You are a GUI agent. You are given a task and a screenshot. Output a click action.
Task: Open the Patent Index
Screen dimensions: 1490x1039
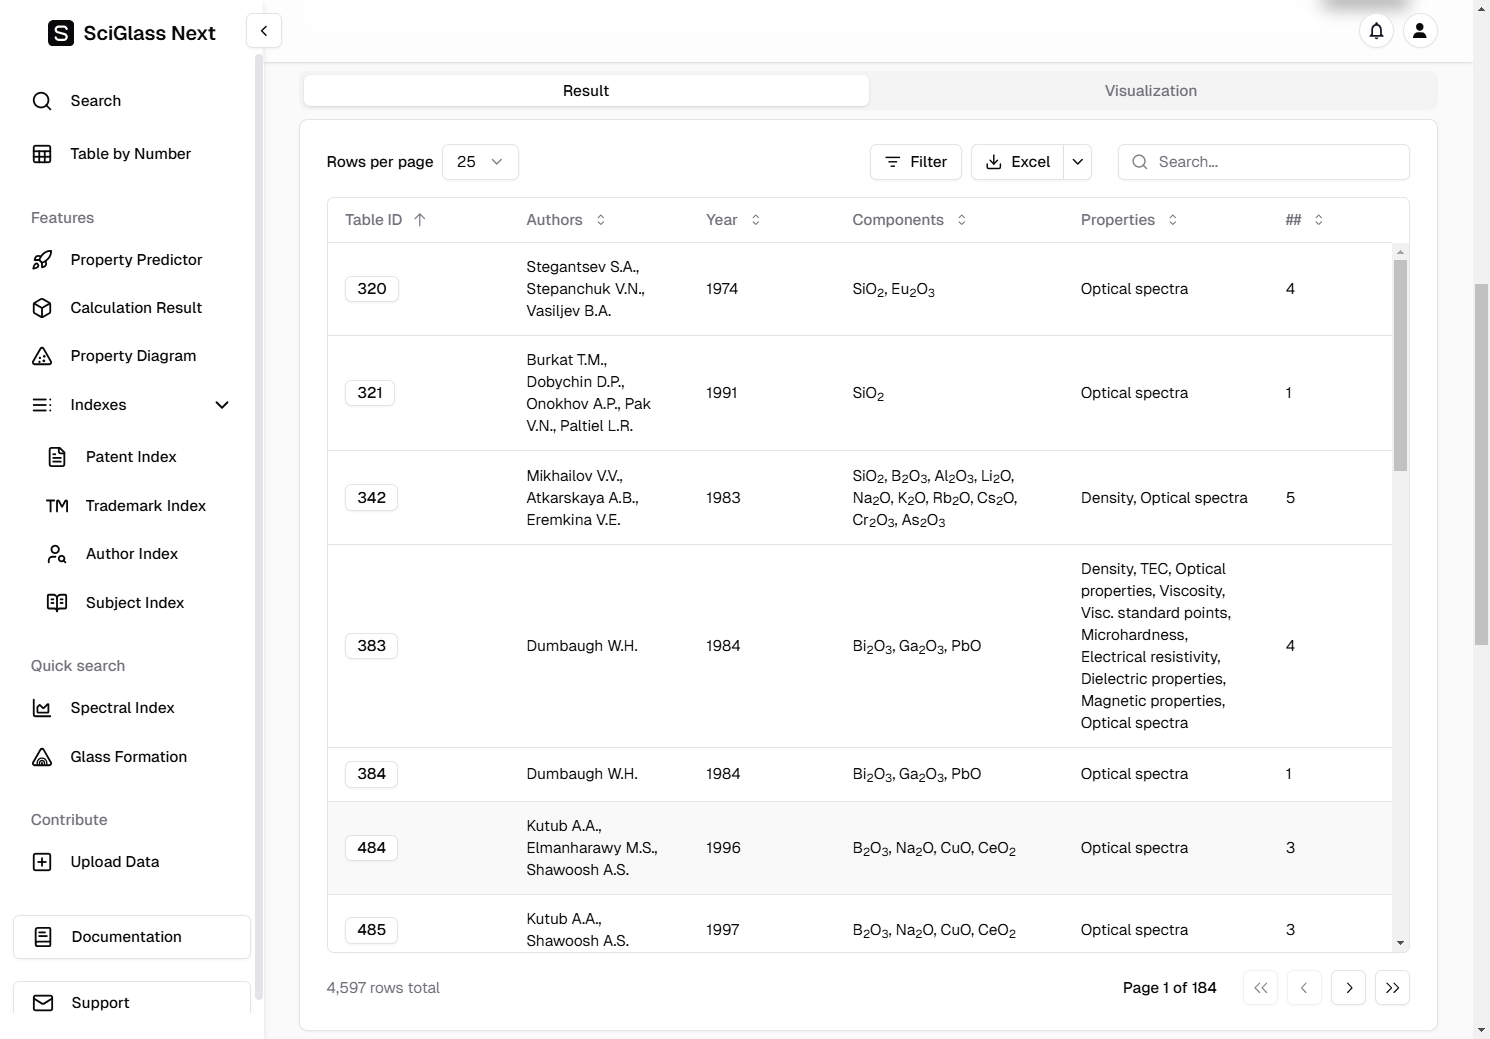point(130,457)
